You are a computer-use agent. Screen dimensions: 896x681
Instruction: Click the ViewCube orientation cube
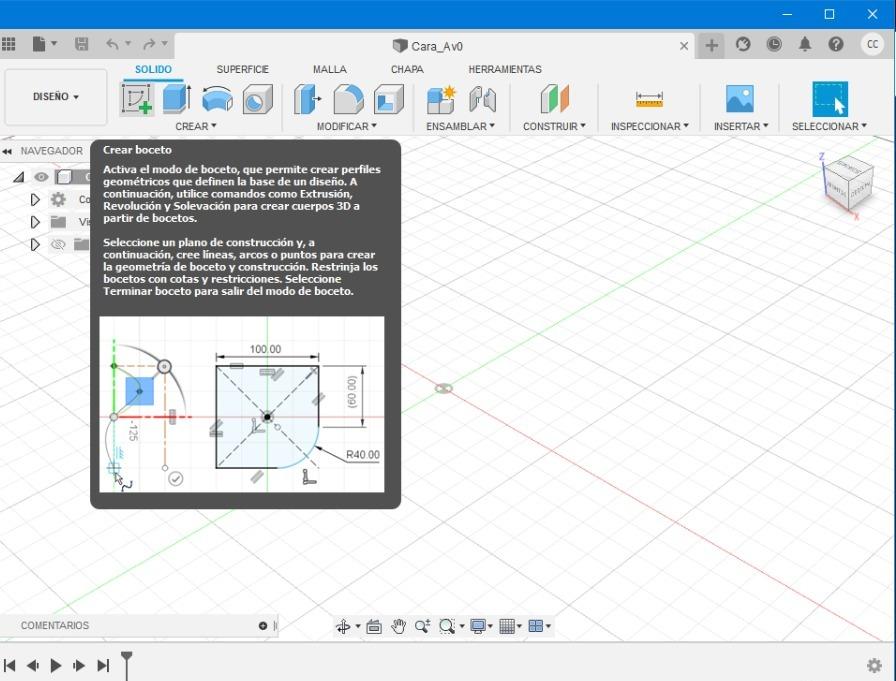click(847, 183)
